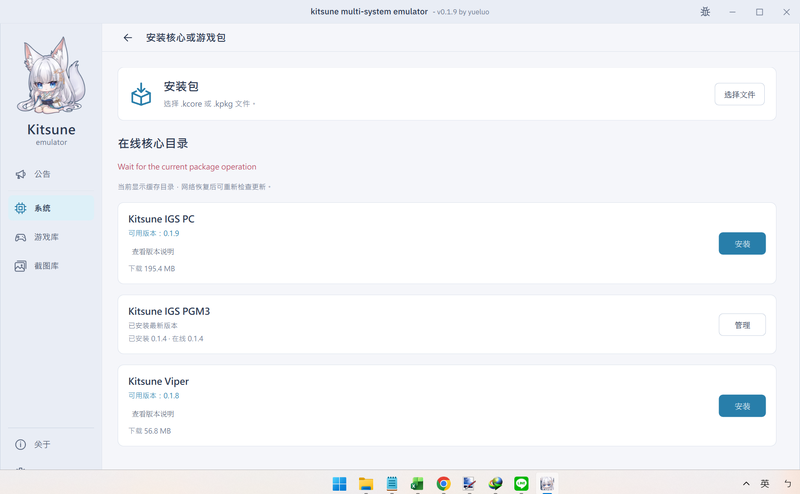Screen dimensions: 800x494
Task: Click '下载 56.8 MB' text
Action: tap(149, 431)
